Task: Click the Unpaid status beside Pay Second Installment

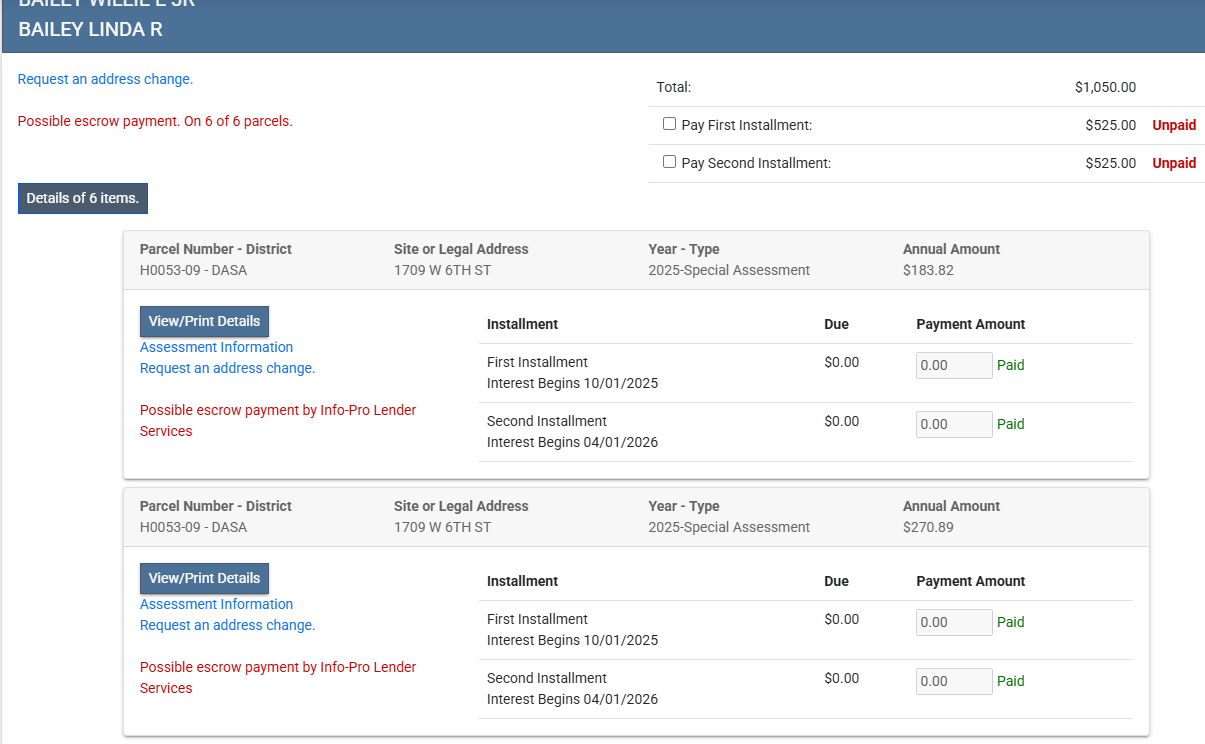Action: click(1174, 163)
